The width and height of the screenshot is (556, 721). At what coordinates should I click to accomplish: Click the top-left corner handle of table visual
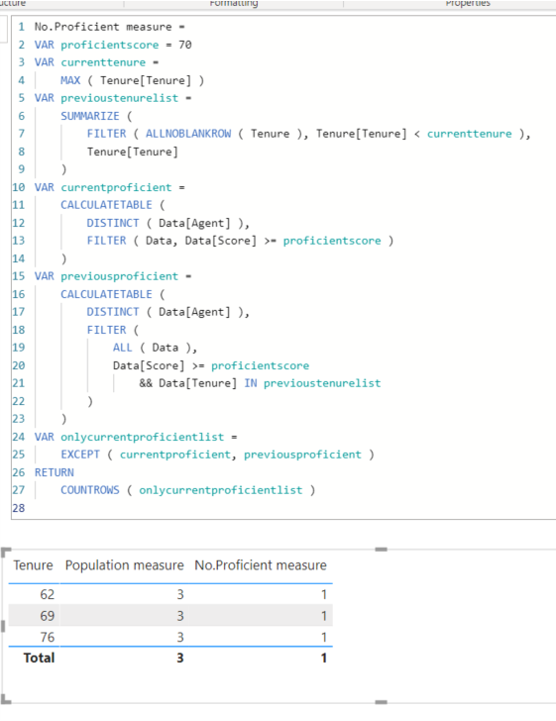click(6, 551)
